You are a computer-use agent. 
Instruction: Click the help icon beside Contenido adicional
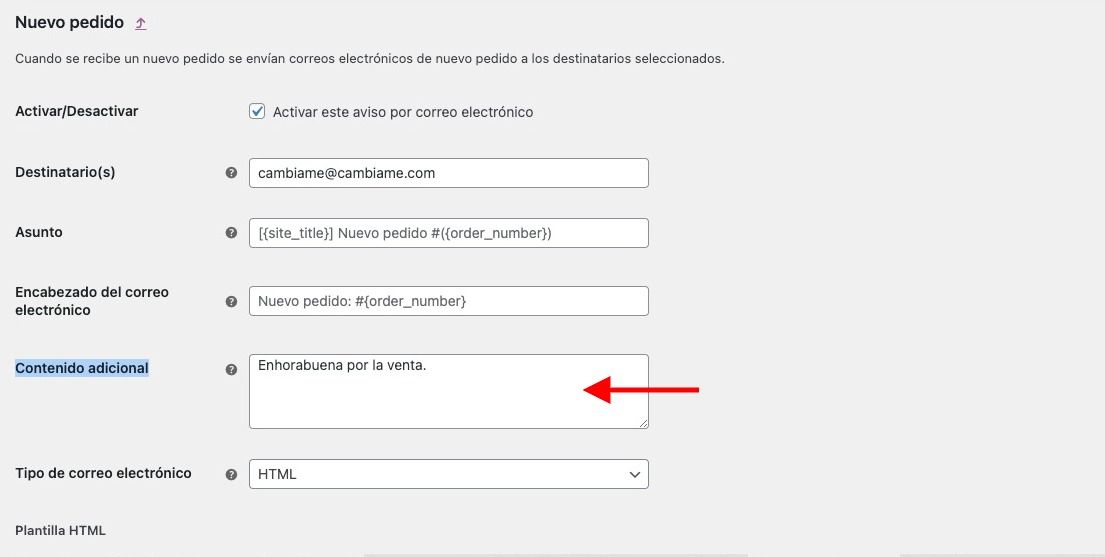(231, 369)
